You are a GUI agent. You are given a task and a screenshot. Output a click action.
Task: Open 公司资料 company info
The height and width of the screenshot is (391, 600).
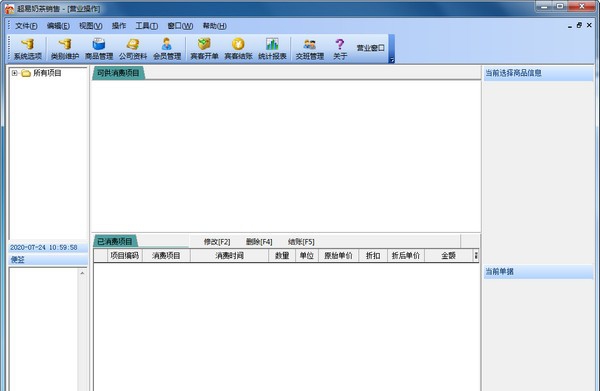[133, 49]
